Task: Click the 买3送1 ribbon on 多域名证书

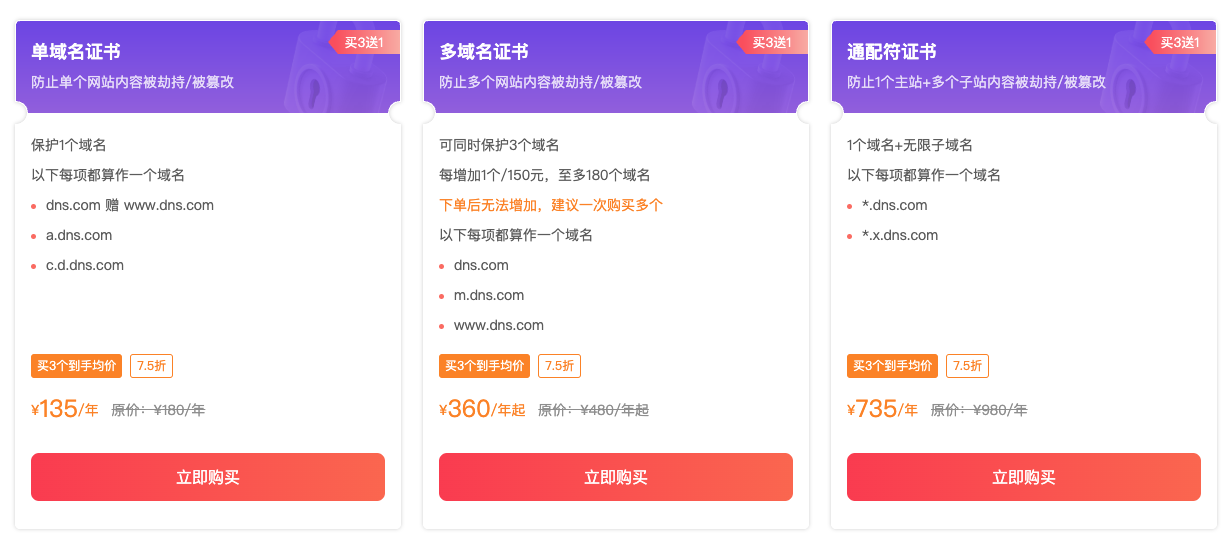Action: [773, 42]
